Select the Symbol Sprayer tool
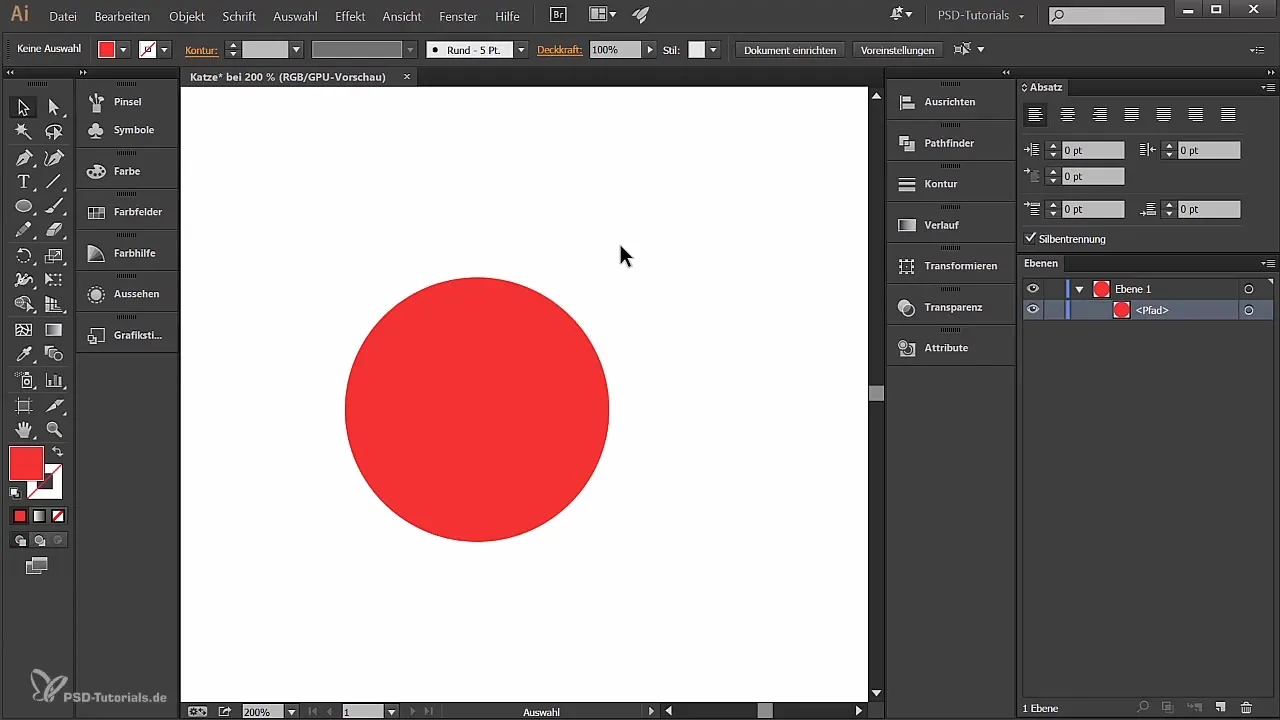The image size is (1280, 720). [23, 380]
